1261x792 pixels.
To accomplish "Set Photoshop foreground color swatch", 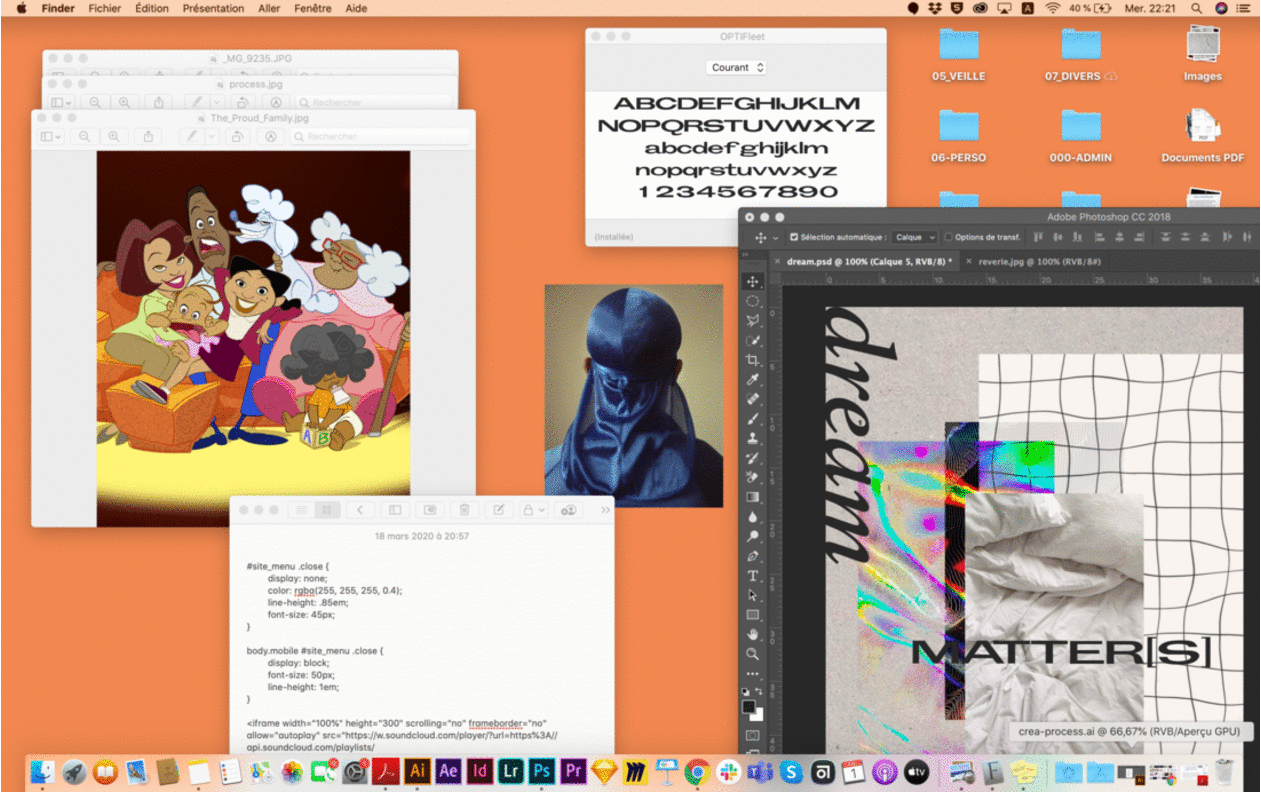I will pyautogui.click(x=749, y=706).
